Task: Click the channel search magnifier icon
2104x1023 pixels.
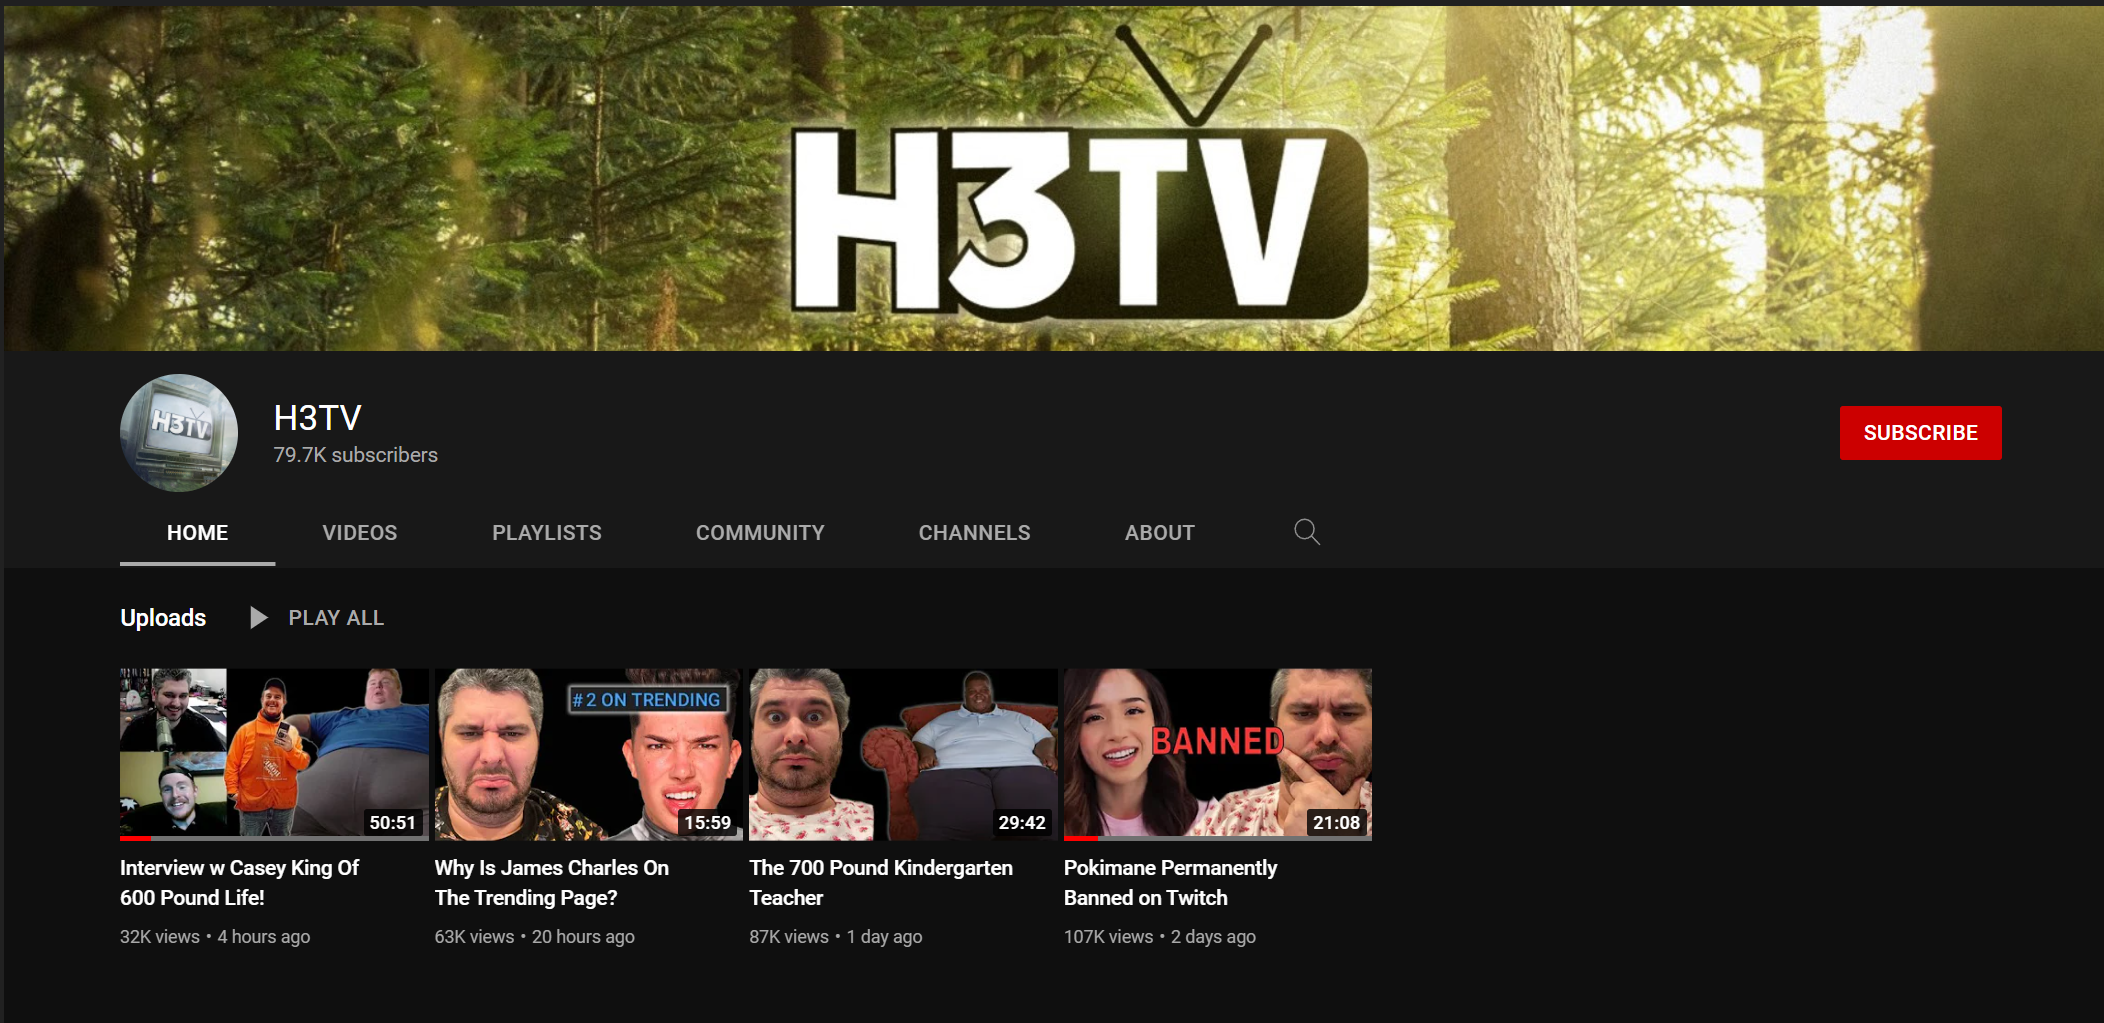Action: point(1306,532)
